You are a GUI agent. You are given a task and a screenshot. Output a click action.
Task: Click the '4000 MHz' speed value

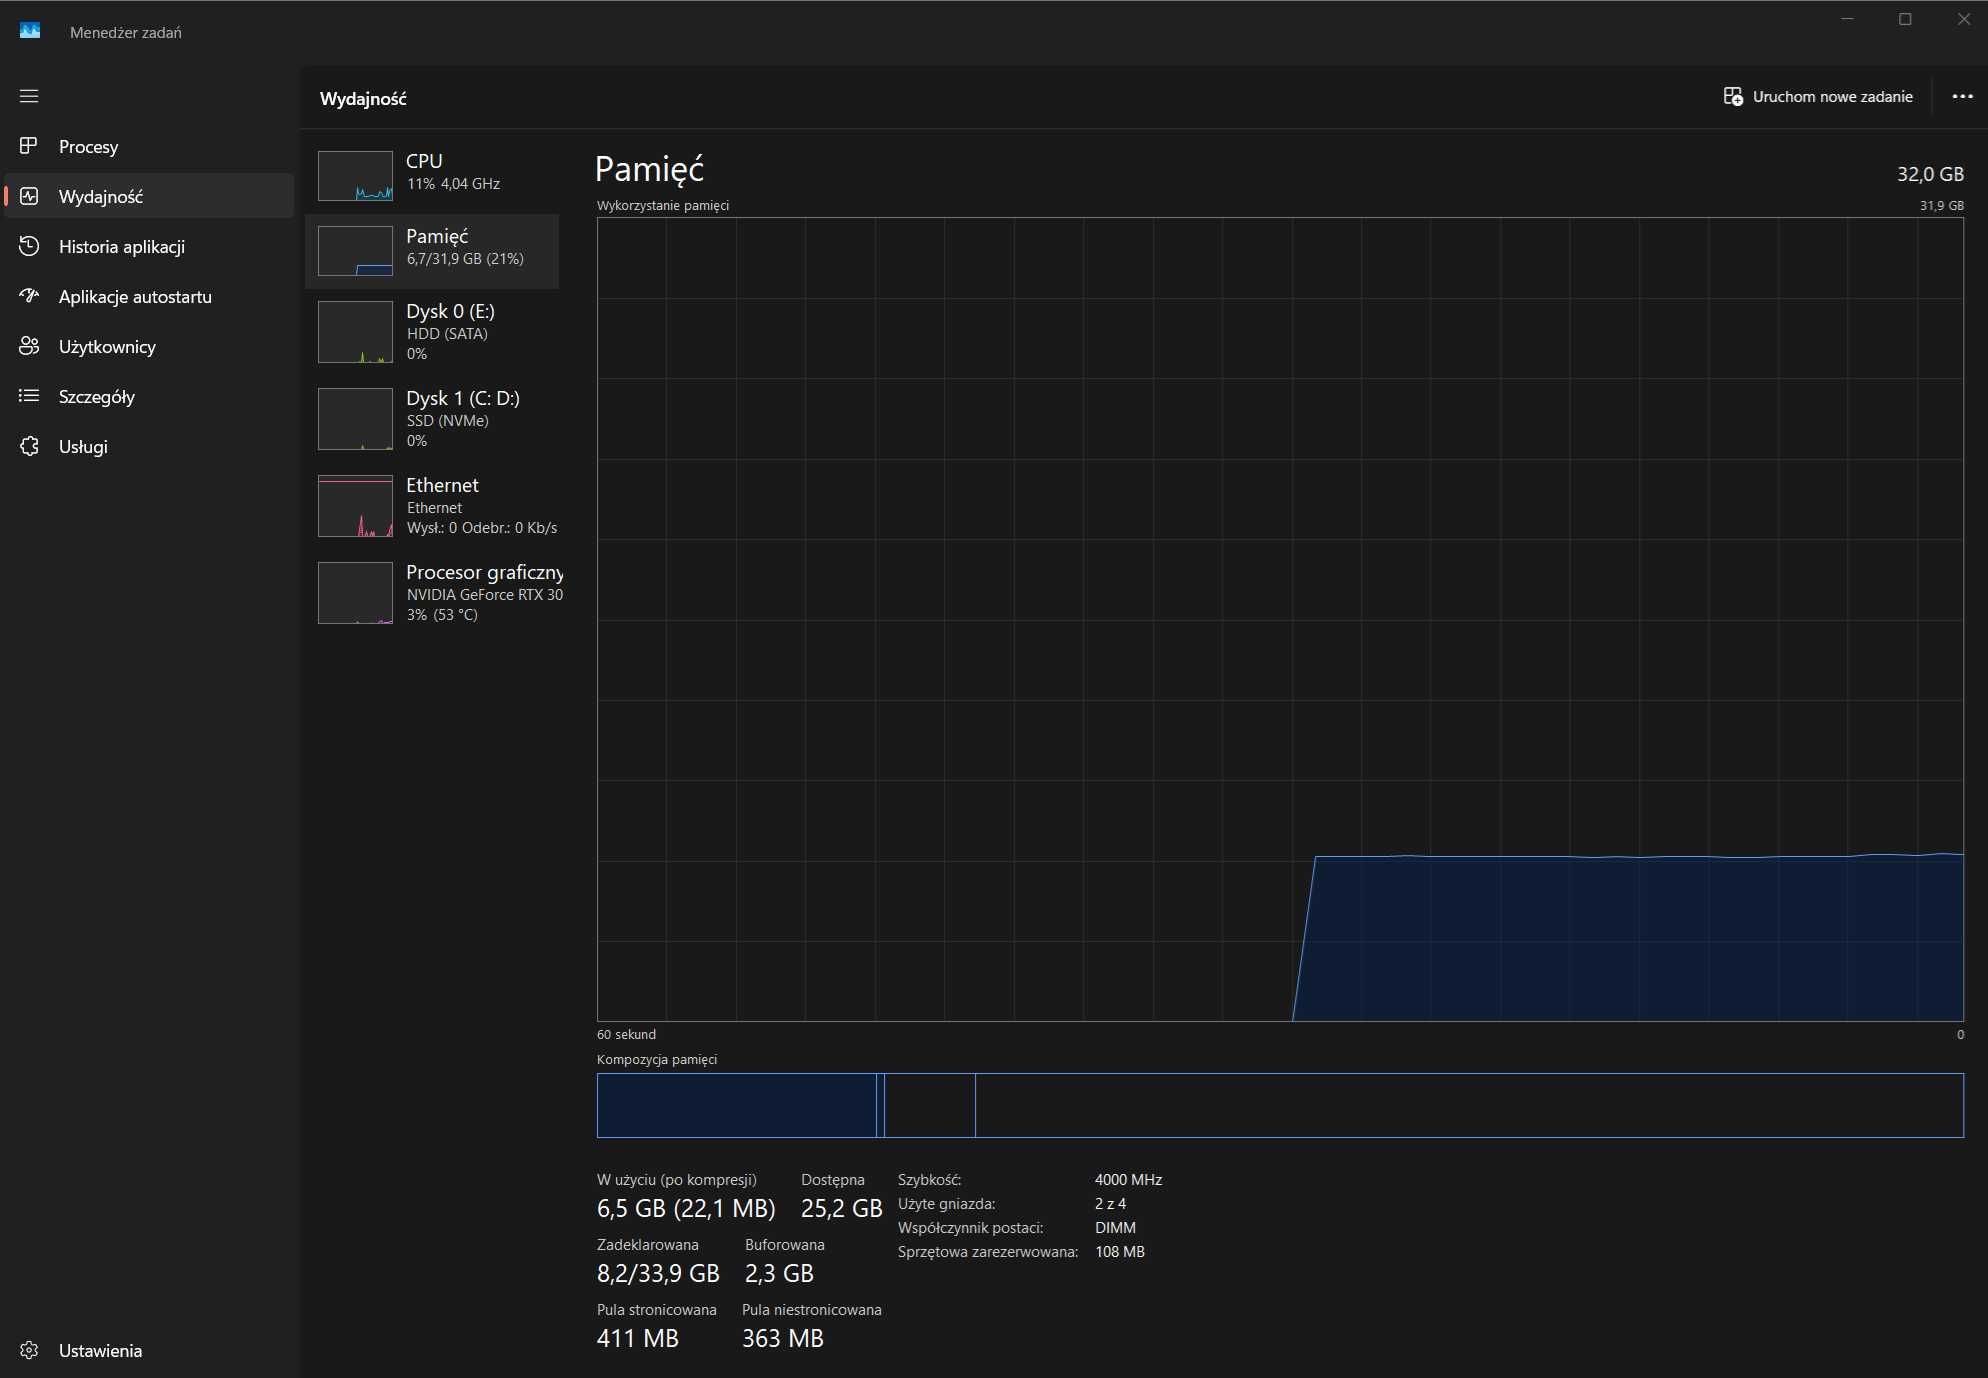pyautogui.click(x=1128, y=1180)
